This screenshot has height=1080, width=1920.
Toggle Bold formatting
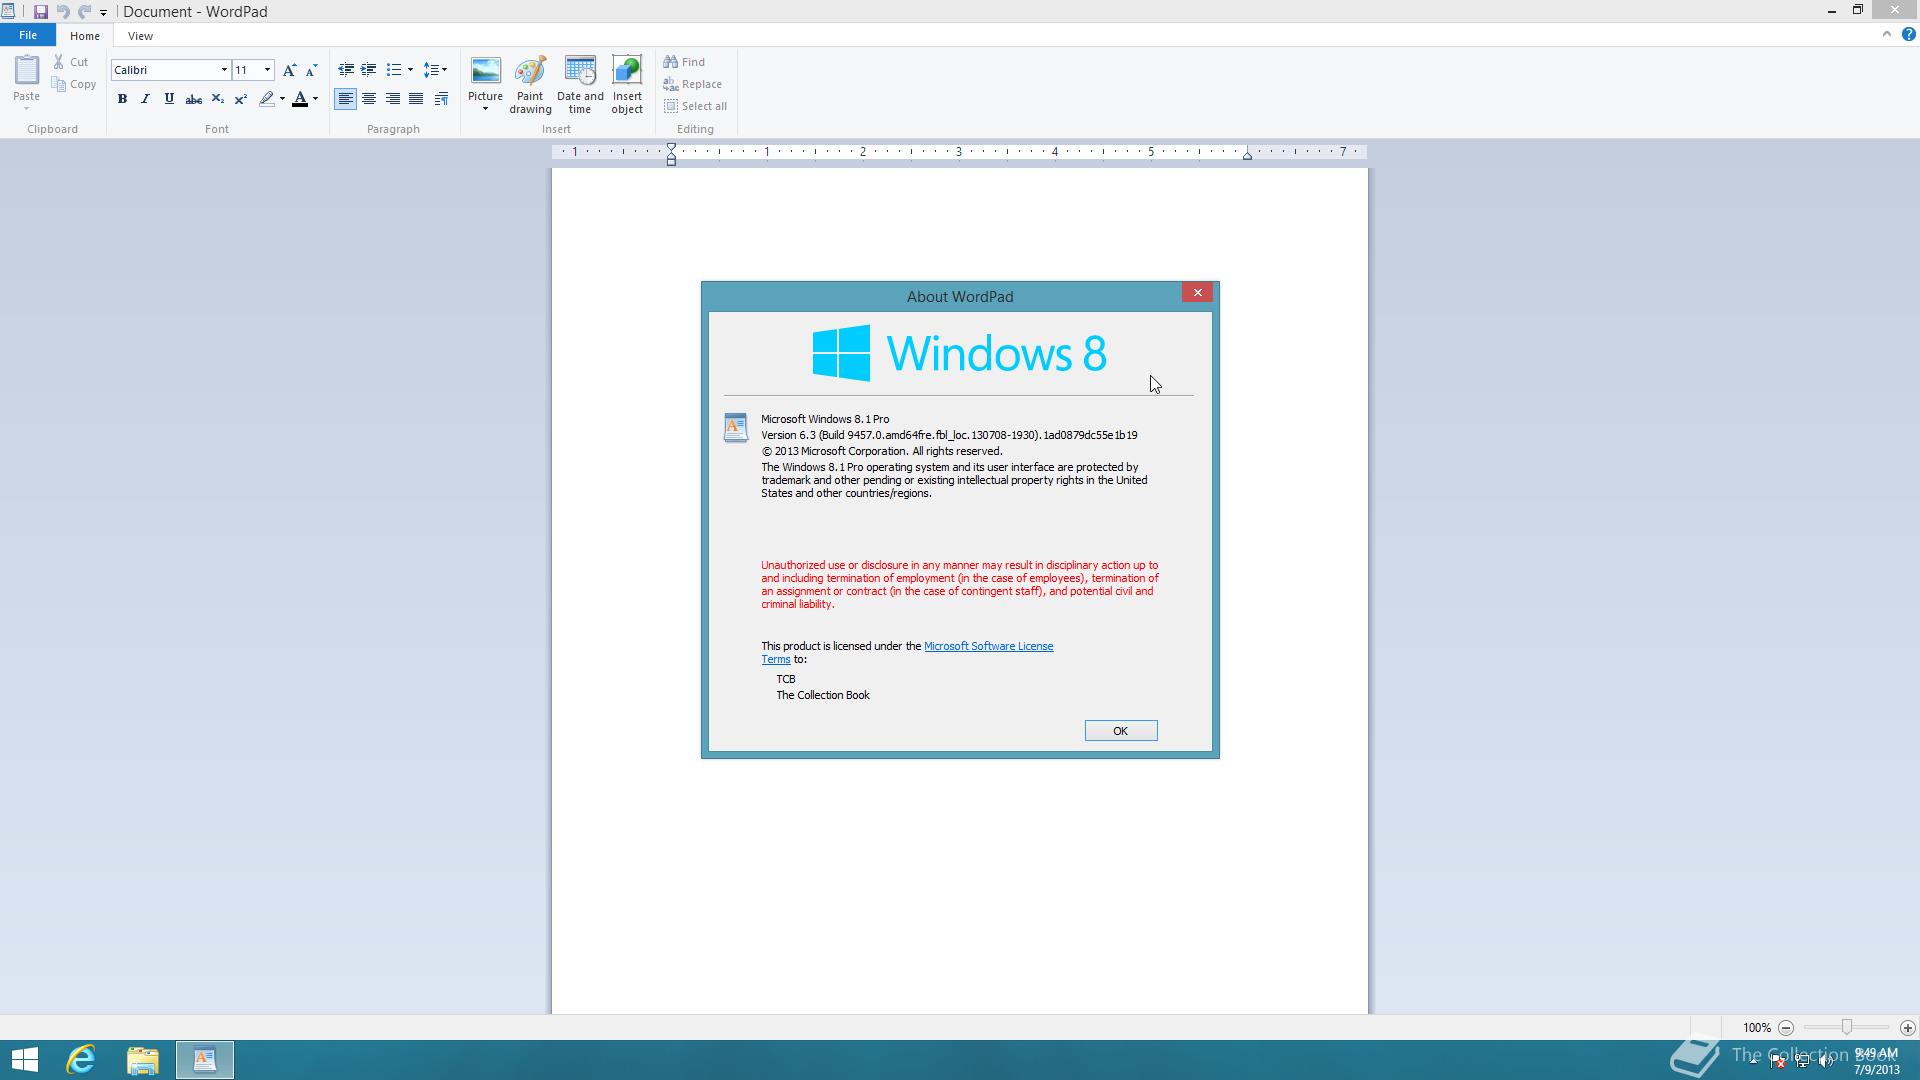click(122, 99)
